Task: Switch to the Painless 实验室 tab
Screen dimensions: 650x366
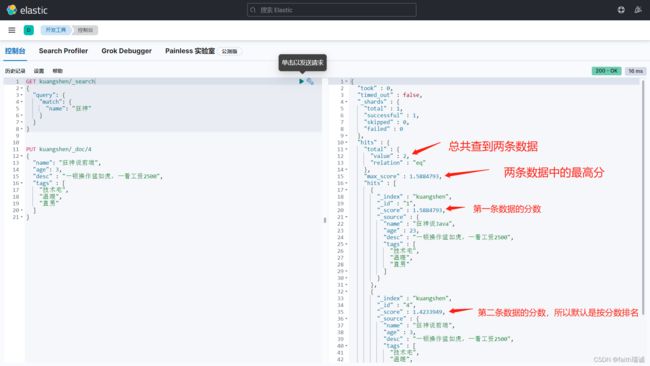Action: tap(190, 51)
